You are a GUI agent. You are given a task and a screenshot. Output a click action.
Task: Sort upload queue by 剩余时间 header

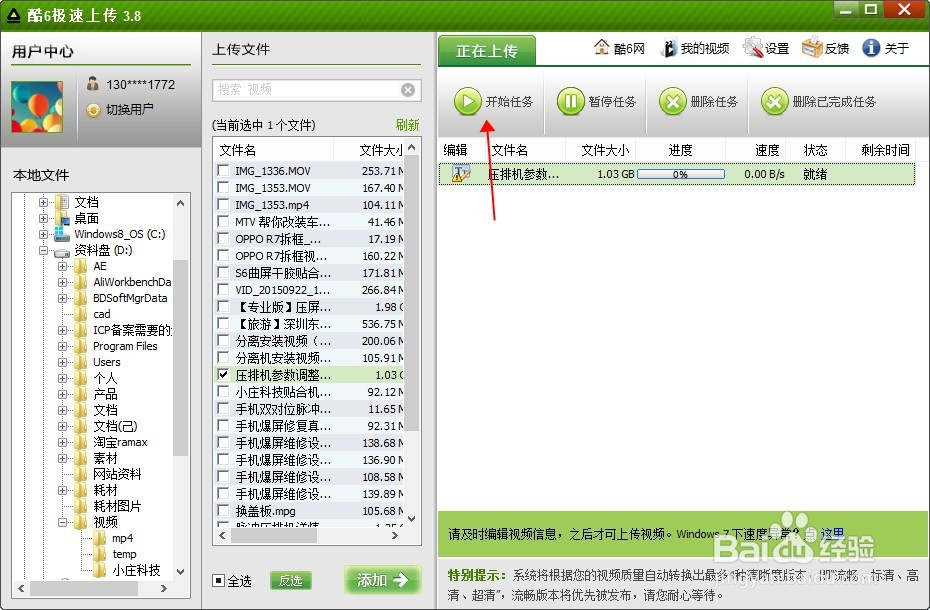tap(884, 150)
